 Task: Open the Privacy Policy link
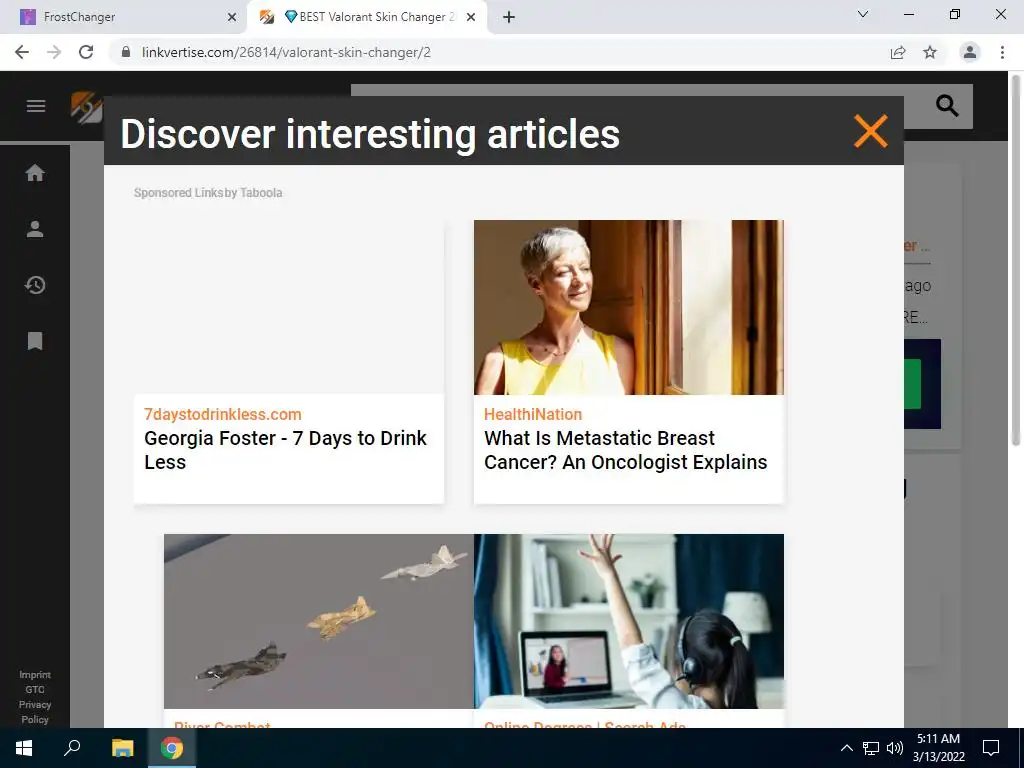[35, 712]
